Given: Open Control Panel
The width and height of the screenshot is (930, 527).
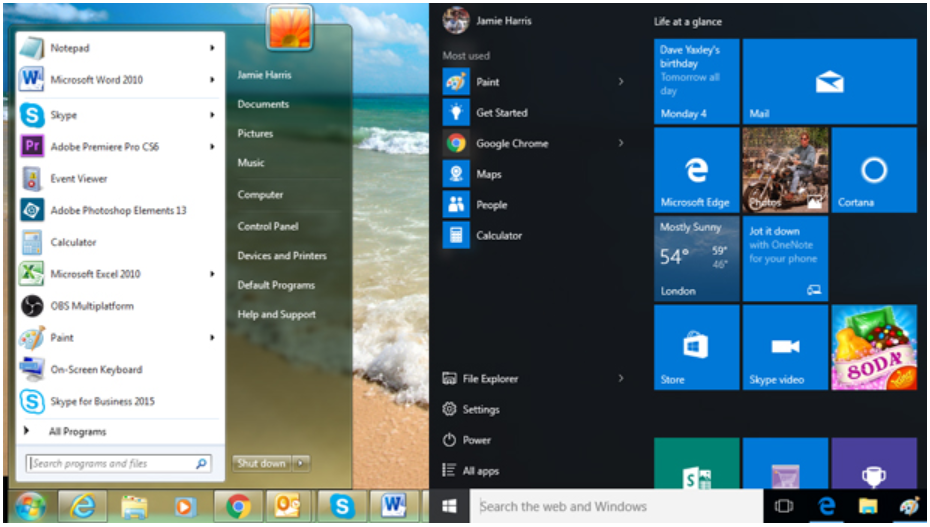Looking at the screenshot, I should click(x=268, y=226).
